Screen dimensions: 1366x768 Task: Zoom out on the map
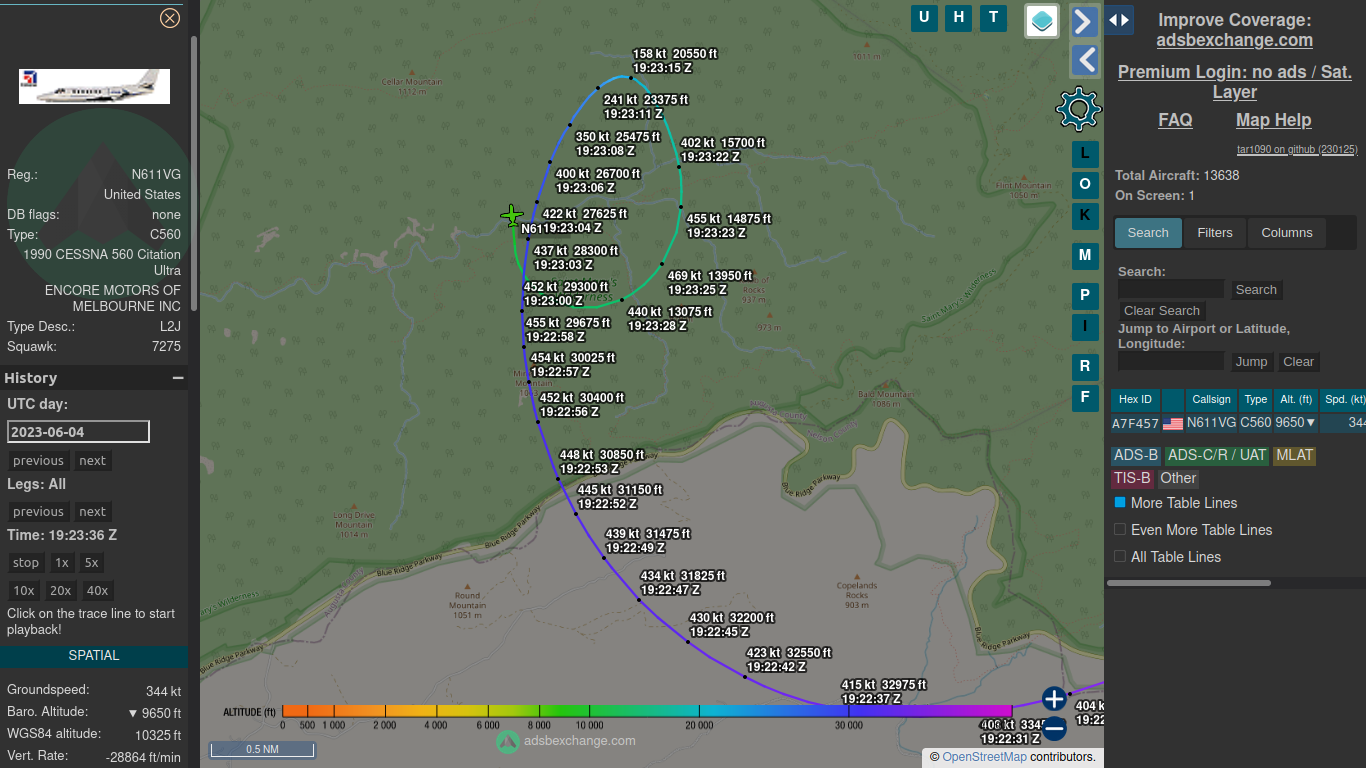pos(1054,729)
